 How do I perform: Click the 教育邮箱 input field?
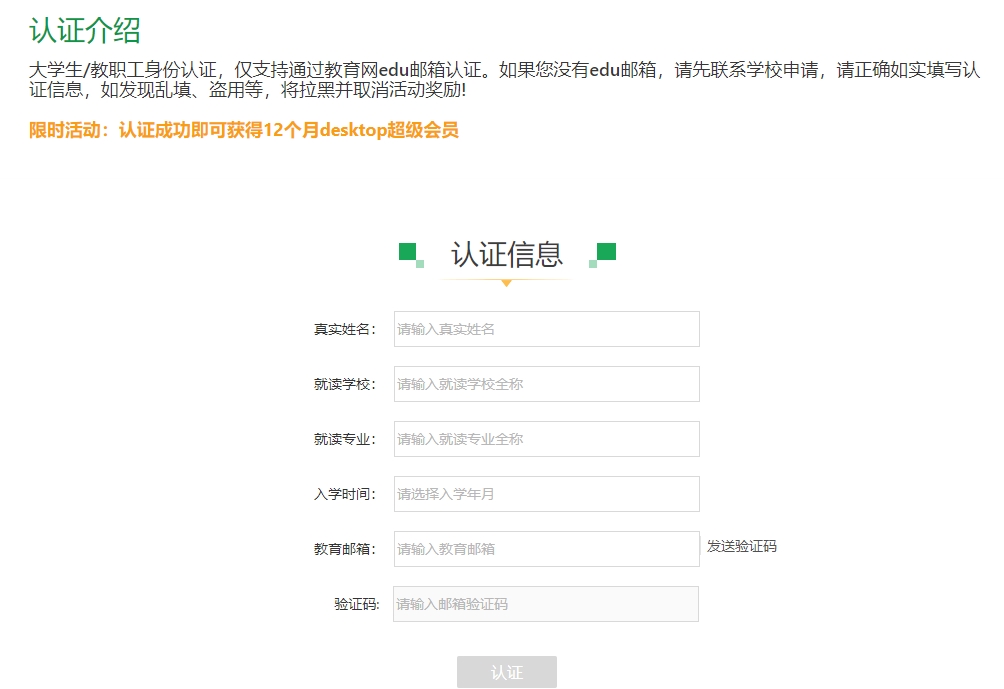pyautogui.click(x=546, y=549)
